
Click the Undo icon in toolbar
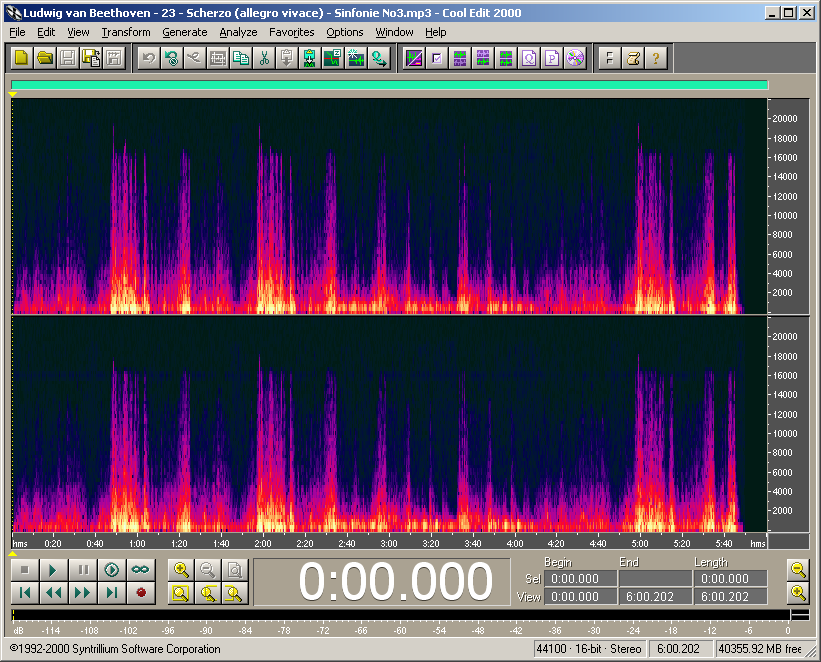[148, 58]
